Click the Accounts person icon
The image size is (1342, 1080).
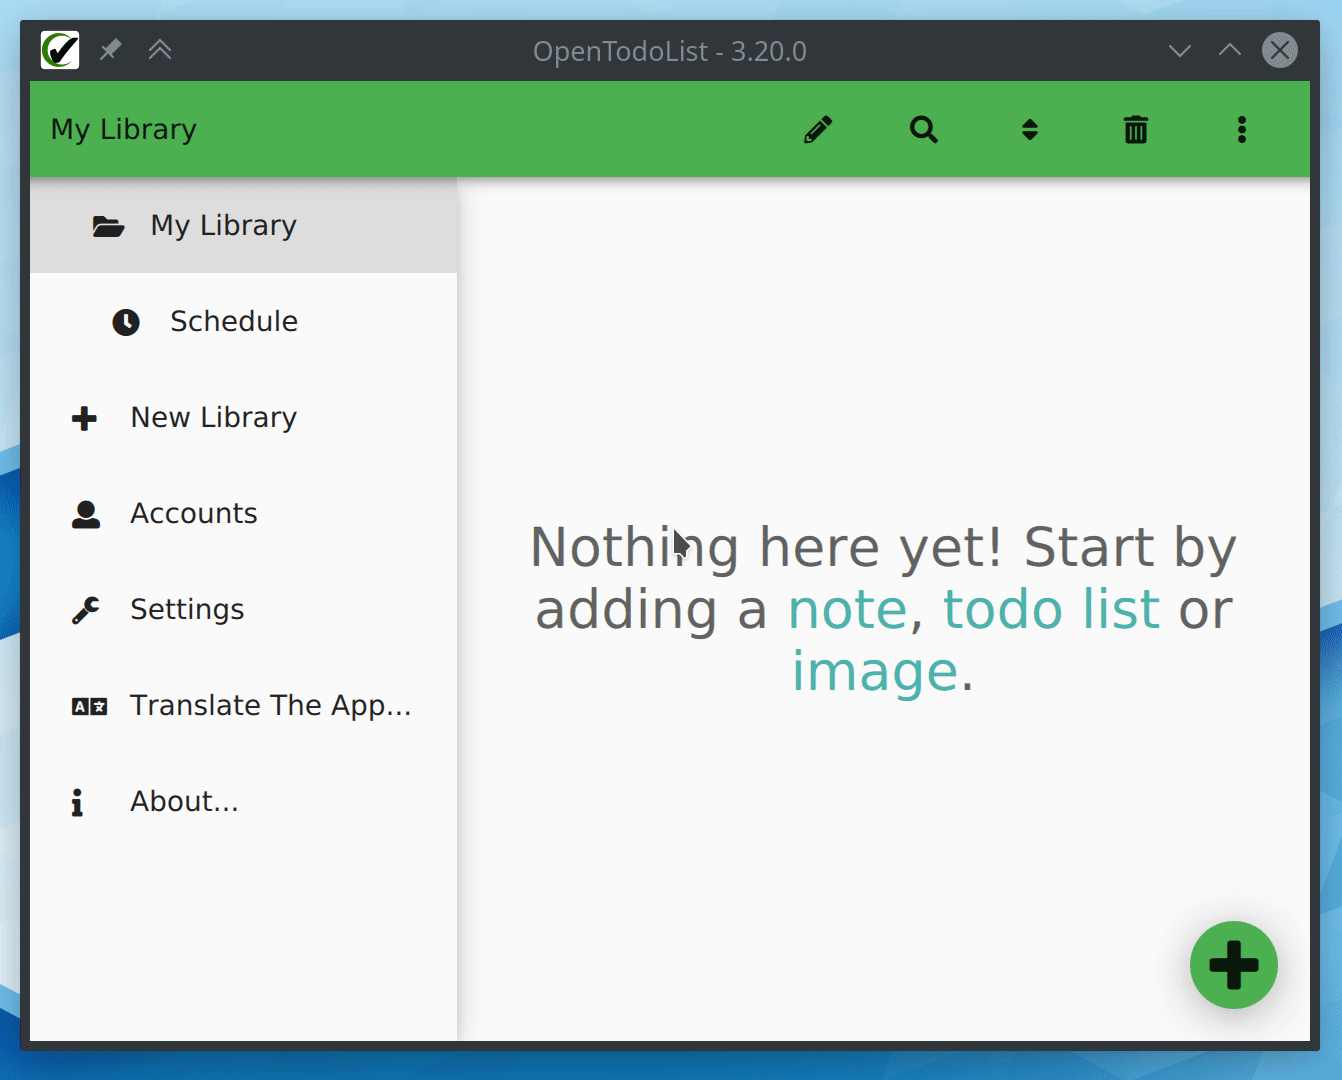[x=86, y=514]
